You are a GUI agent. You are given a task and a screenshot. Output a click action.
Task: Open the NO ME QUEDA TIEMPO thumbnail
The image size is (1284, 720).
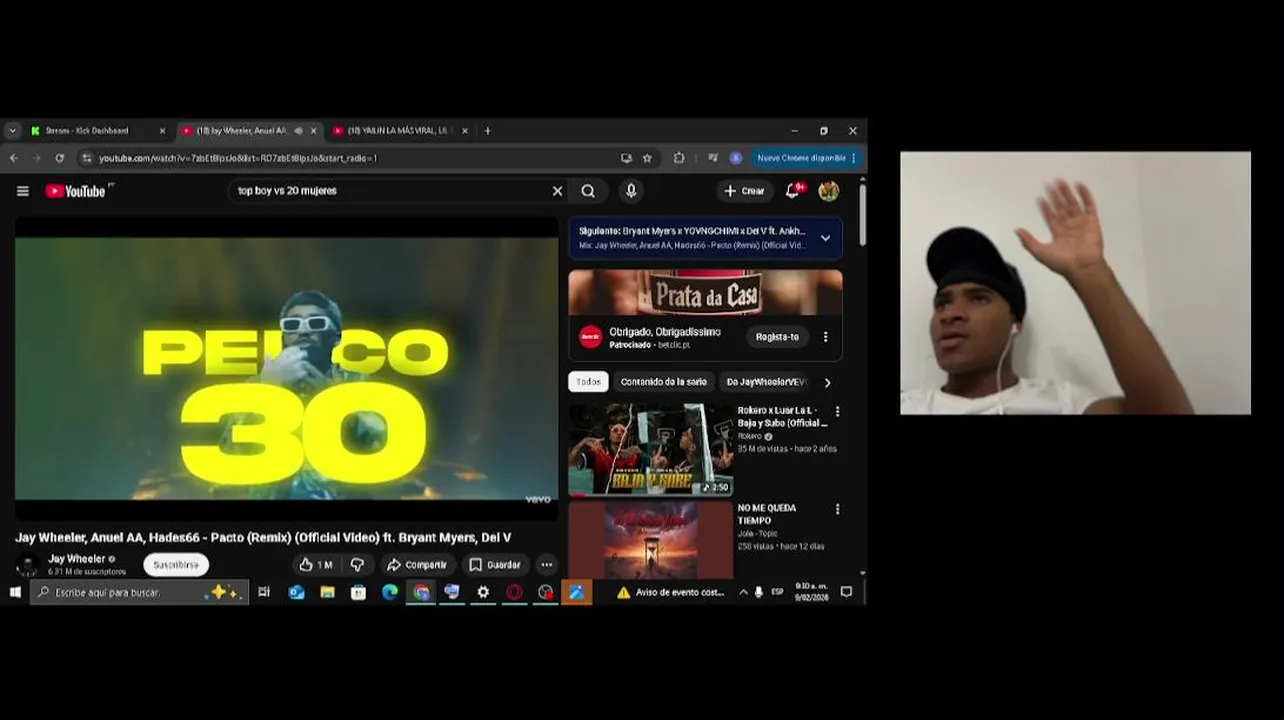651,540
